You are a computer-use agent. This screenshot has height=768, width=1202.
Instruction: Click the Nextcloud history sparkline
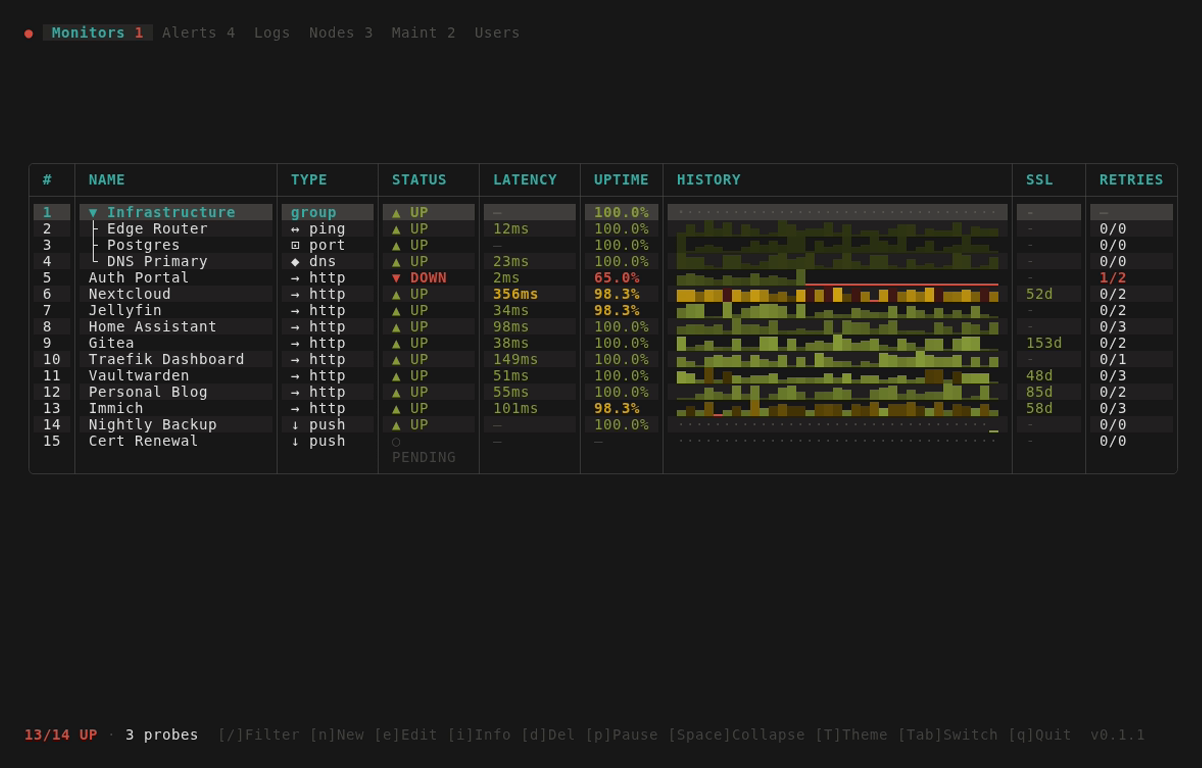[x=837, y=294]
